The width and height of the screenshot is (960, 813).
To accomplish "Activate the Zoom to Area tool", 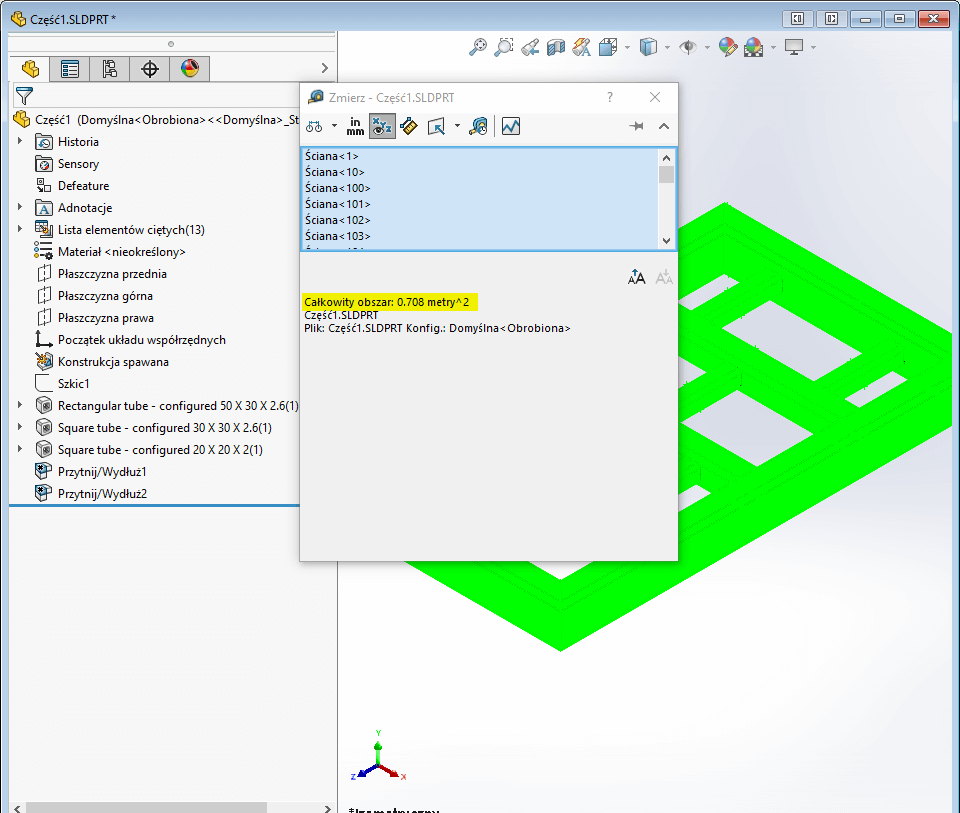I will (502, 47).
